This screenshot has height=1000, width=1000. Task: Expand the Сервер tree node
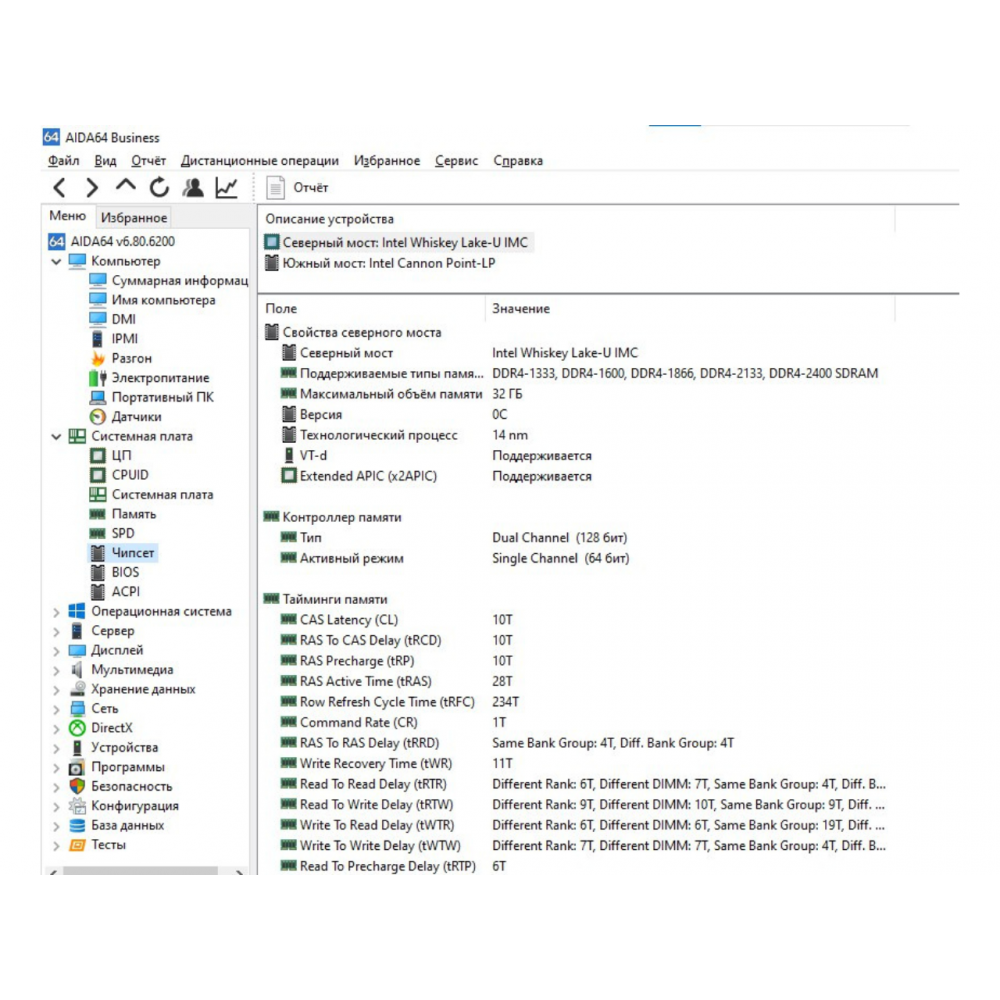pyautogui.click(x=56, y=631)
